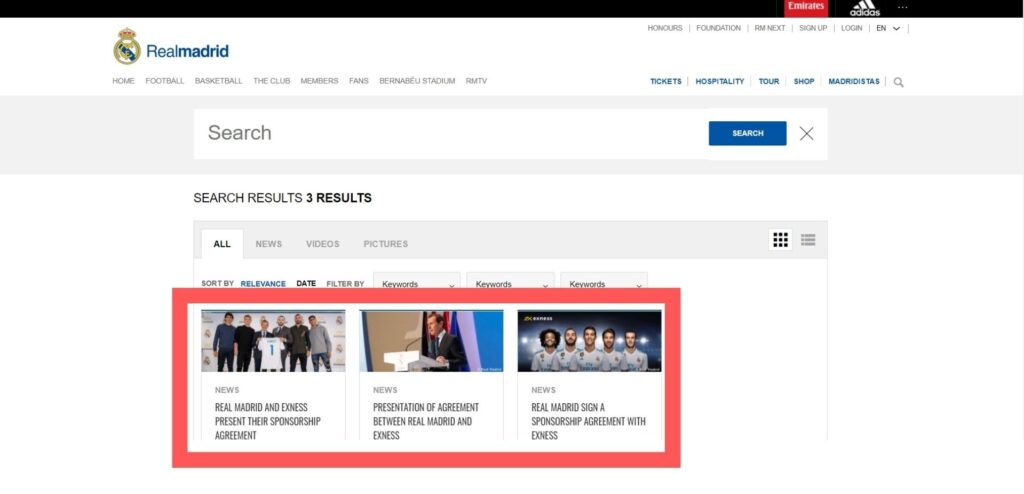Viewport: 1024px width, 494px height.
Task: Sort results by Relevance
Action: 263,284
